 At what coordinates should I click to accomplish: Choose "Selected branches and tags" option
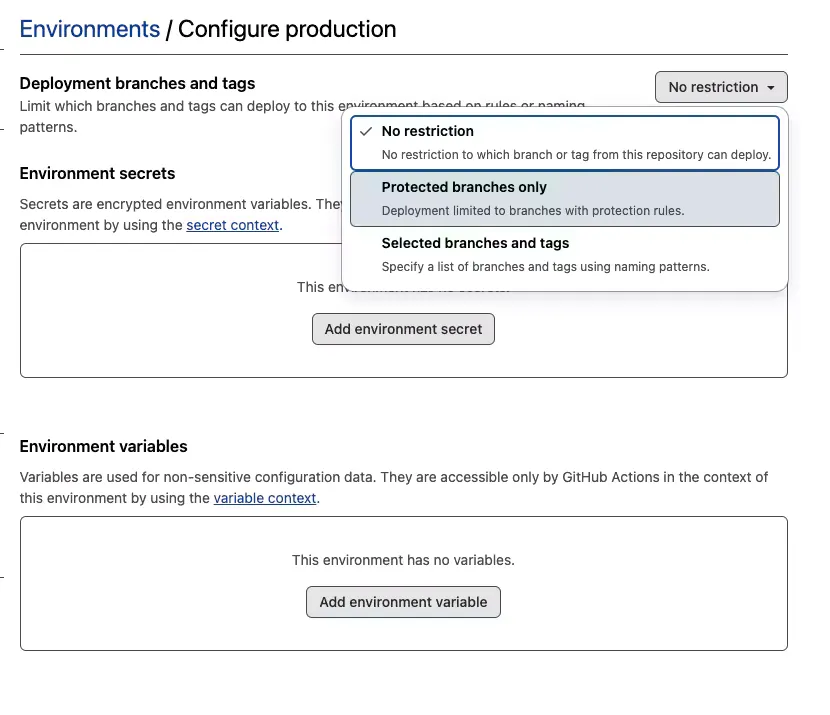pos(475,243)
